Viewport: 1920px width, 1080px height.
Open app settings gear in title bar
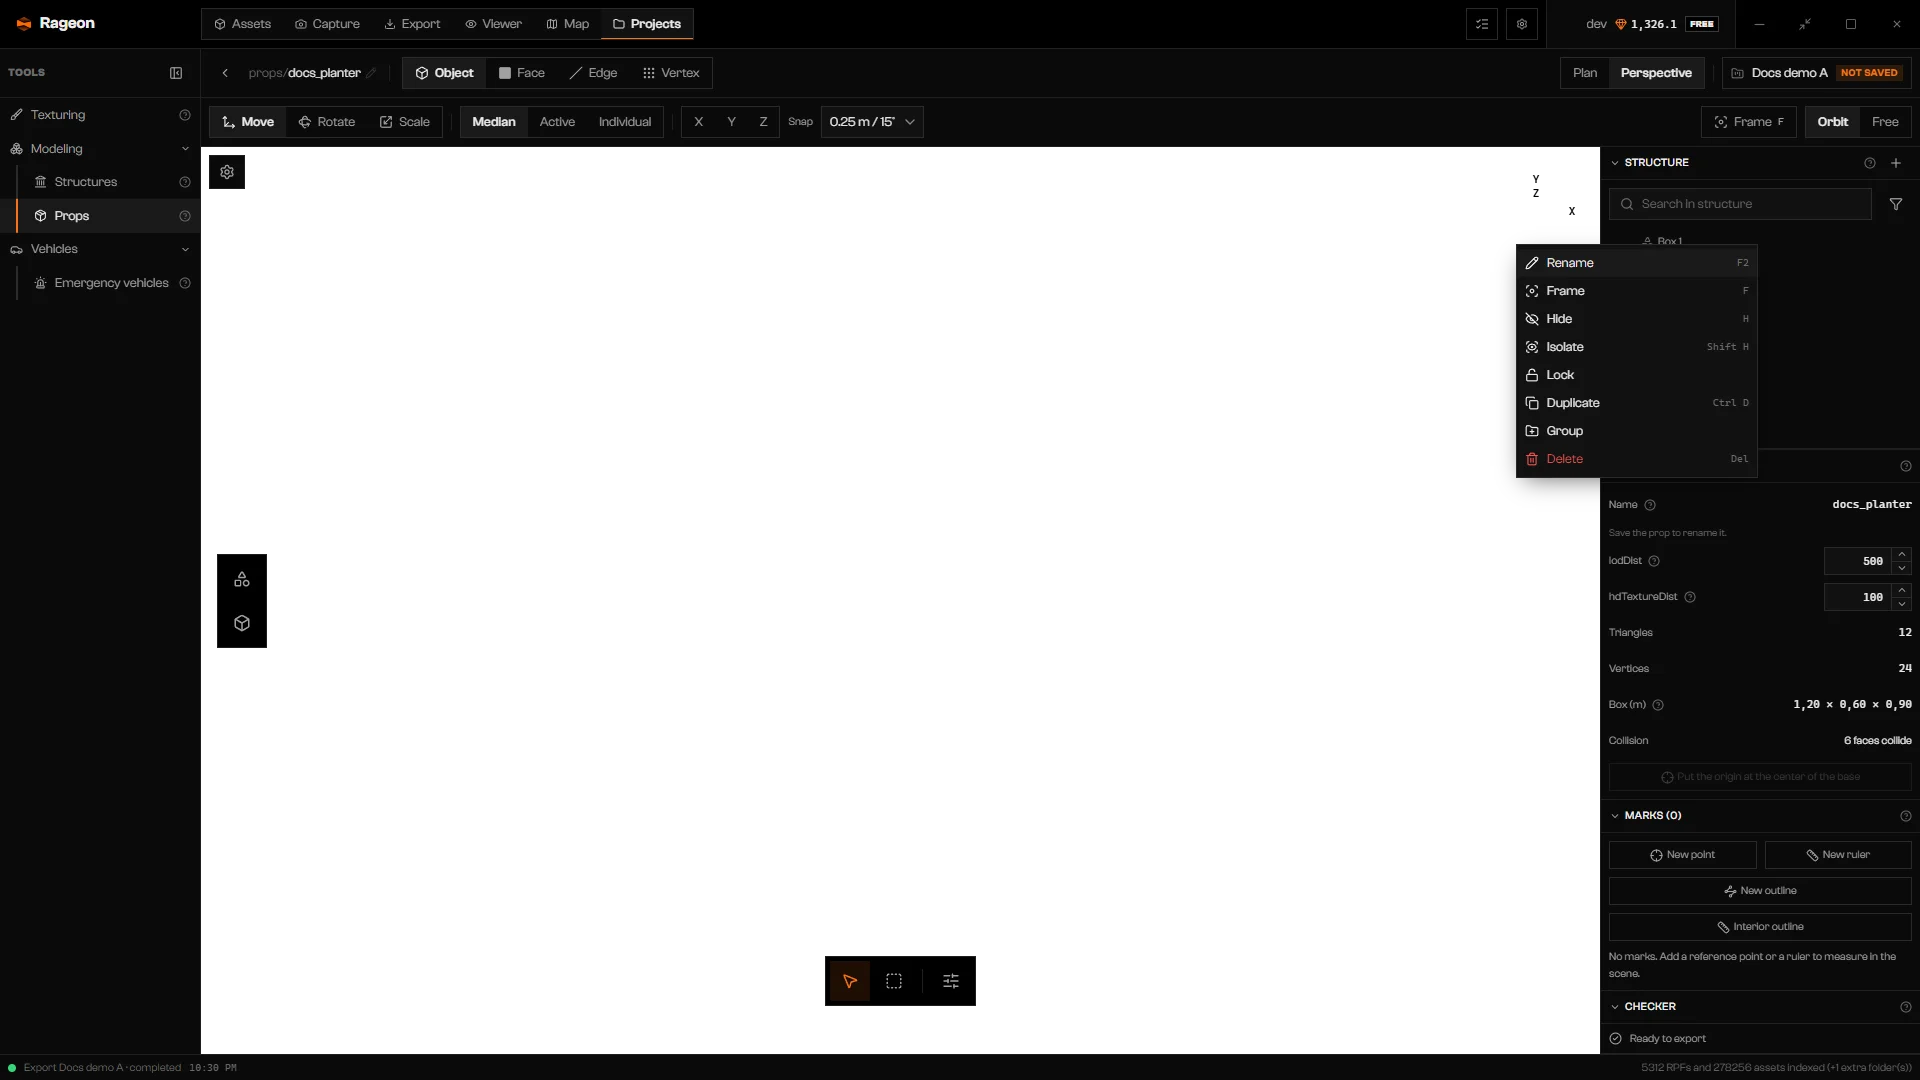tap(1522, 24)
